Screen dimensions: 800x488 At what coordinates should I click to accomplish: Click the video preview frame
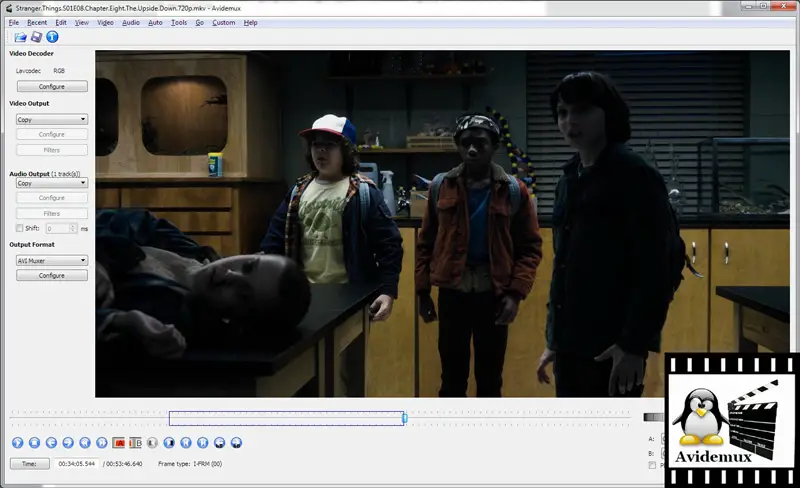coord(442,223)
